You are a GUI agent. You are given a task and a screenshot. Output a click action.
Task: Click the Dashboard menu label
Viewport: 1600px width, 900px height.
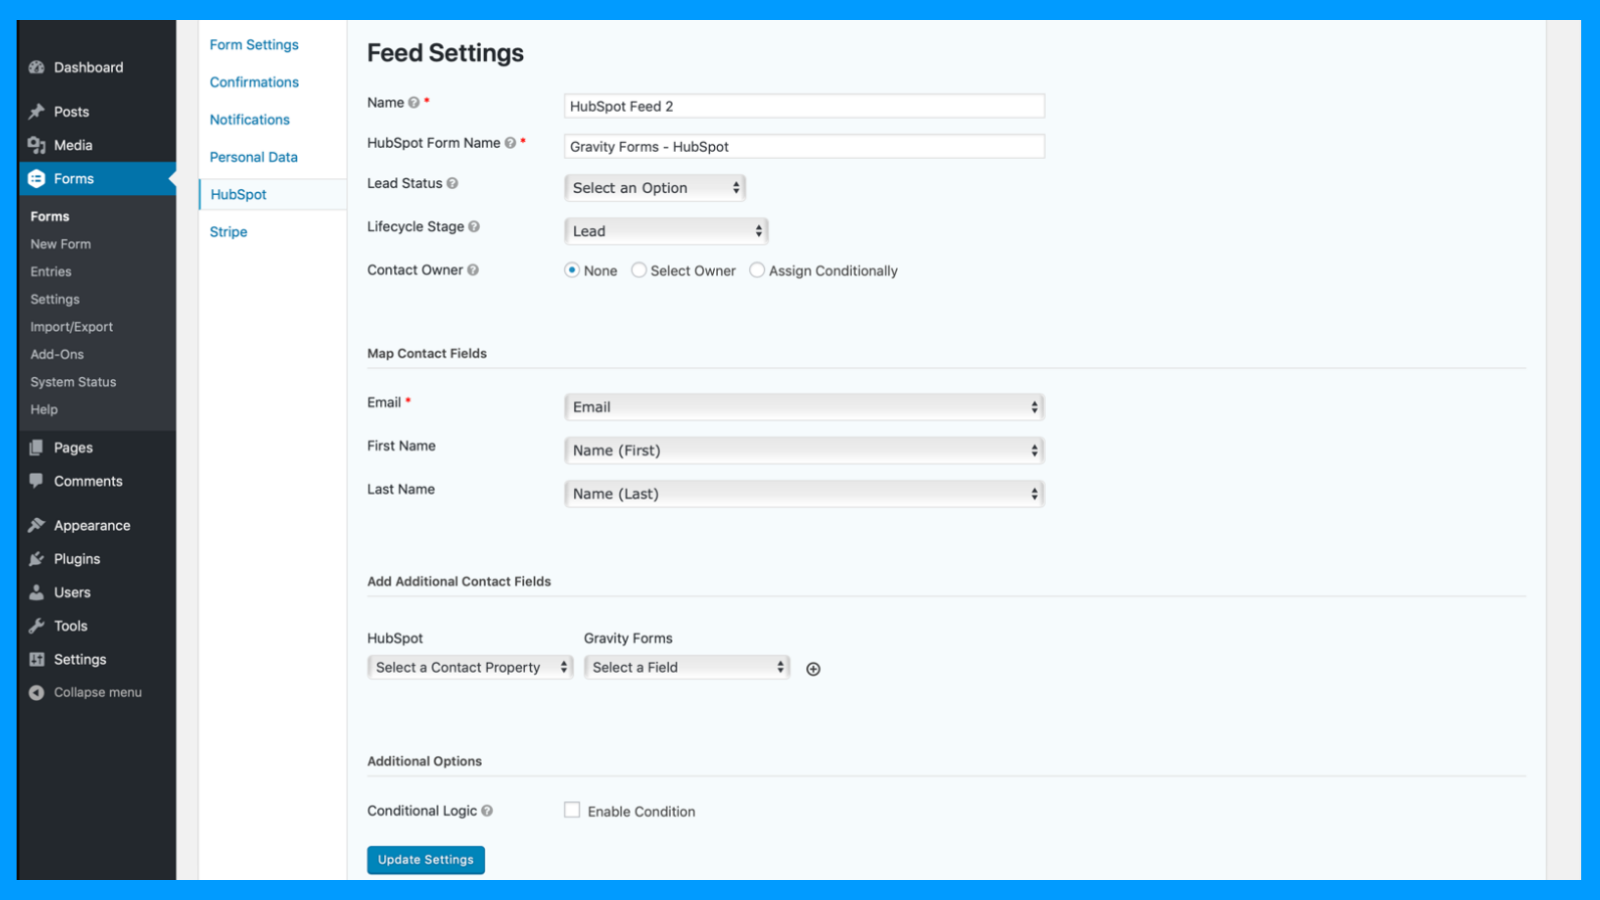click(89, 67)
